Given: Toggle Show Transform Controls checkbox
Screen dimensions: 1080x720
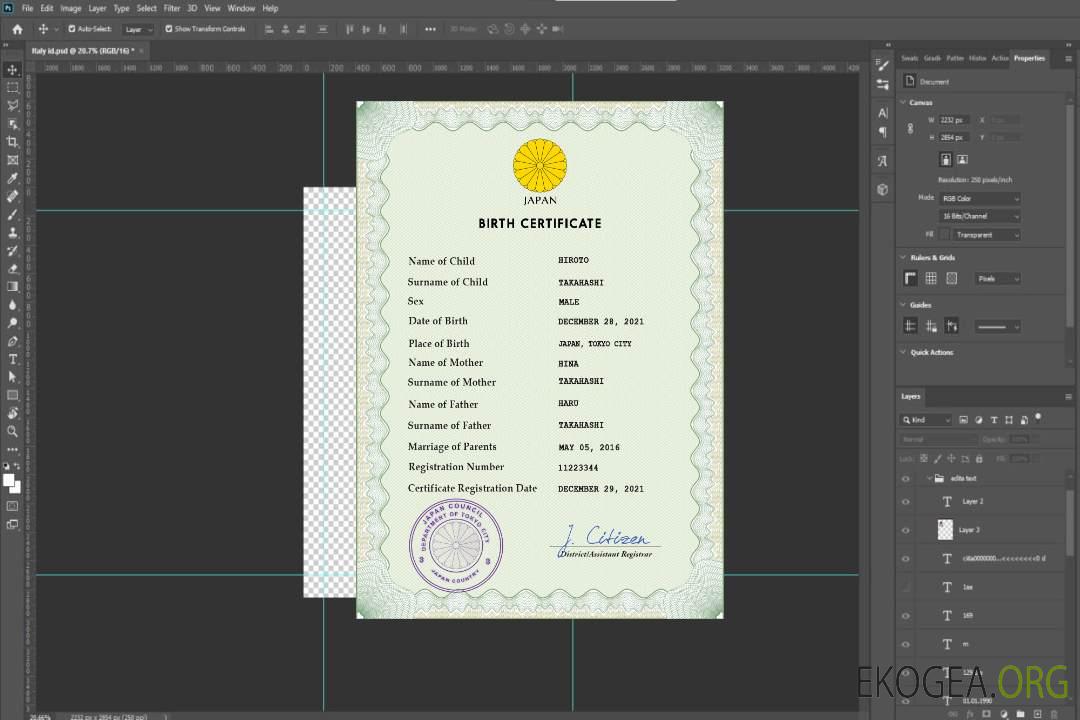Looking at the screenshot, I should tap(169, 29).
